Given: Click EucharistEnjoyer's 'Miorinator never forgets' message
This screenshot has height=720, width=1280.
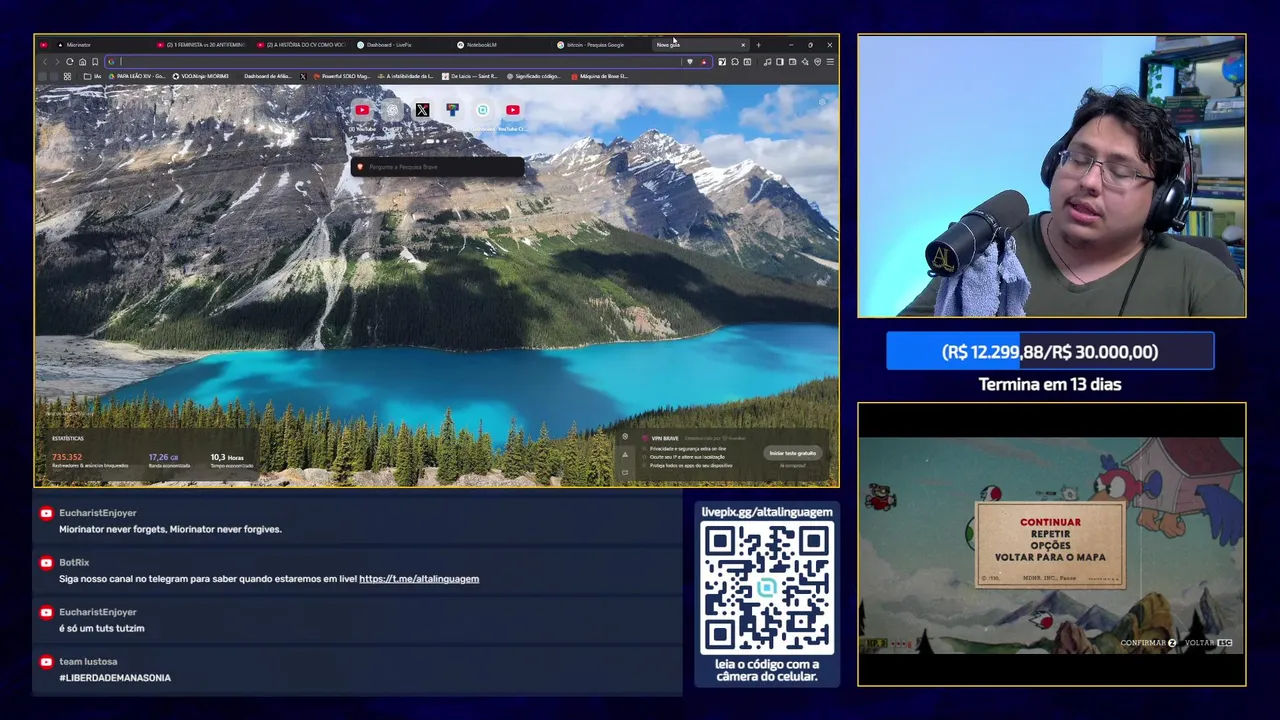Looking at the screenshot, I should click(170, 529).
